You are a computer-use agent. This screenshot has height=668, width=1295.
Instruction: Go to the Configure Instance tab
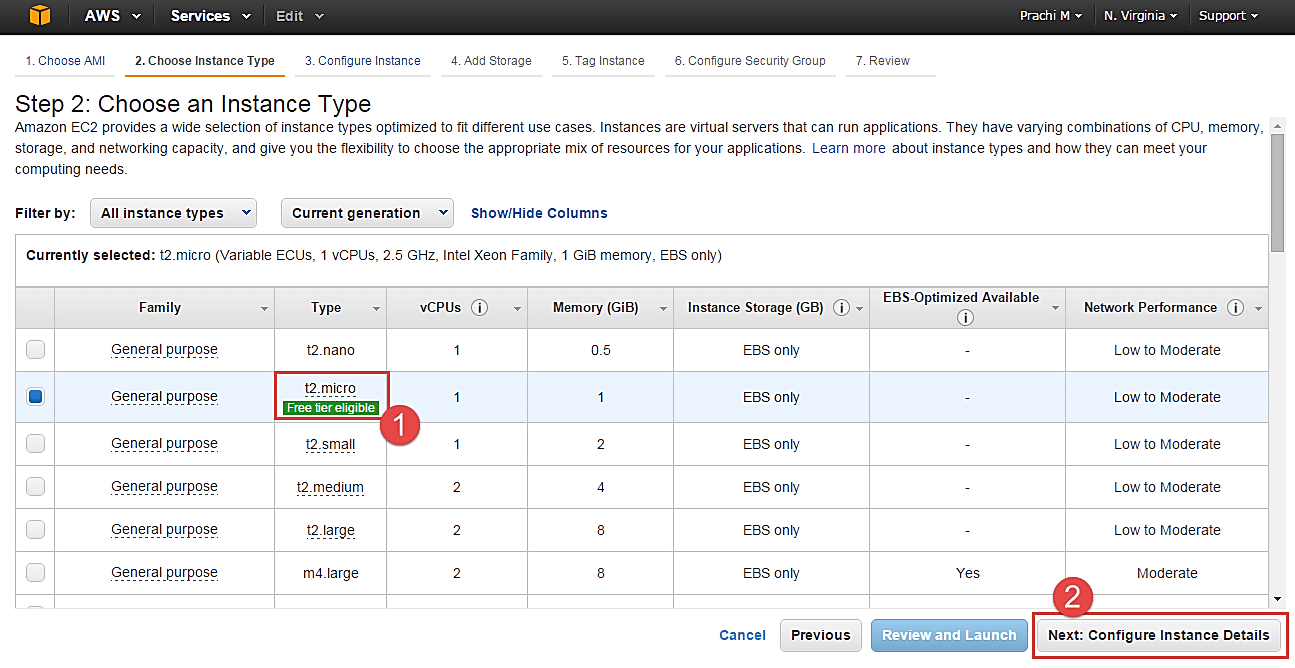(x=362, y=61)
